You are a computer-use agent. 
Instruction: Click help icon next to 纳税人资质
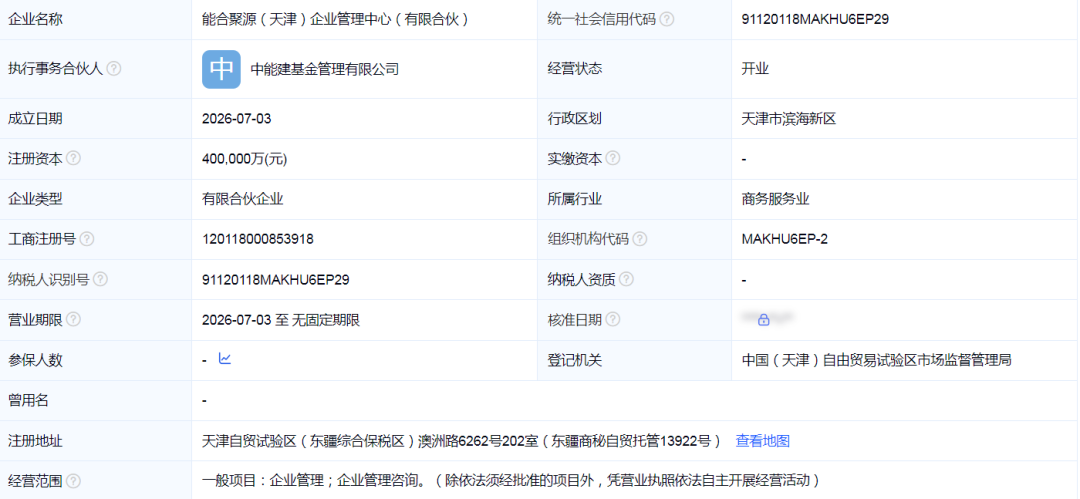tap(626, 279)
